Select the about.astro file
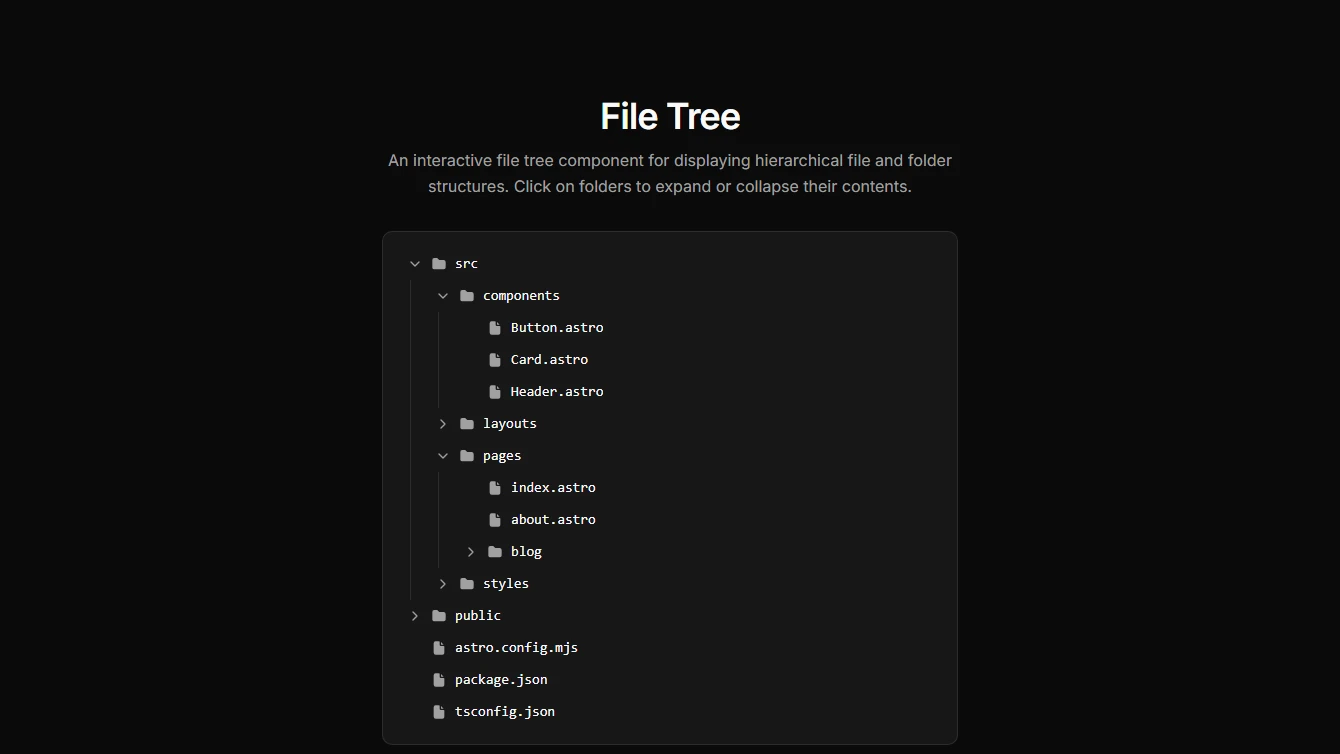 click(553, 519)
